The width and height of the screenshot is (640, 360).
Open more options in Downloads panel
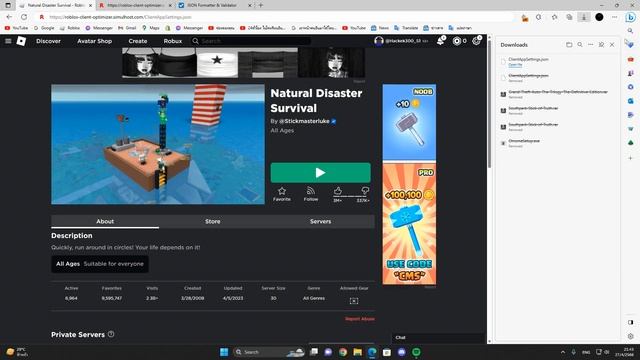[591, 44]
